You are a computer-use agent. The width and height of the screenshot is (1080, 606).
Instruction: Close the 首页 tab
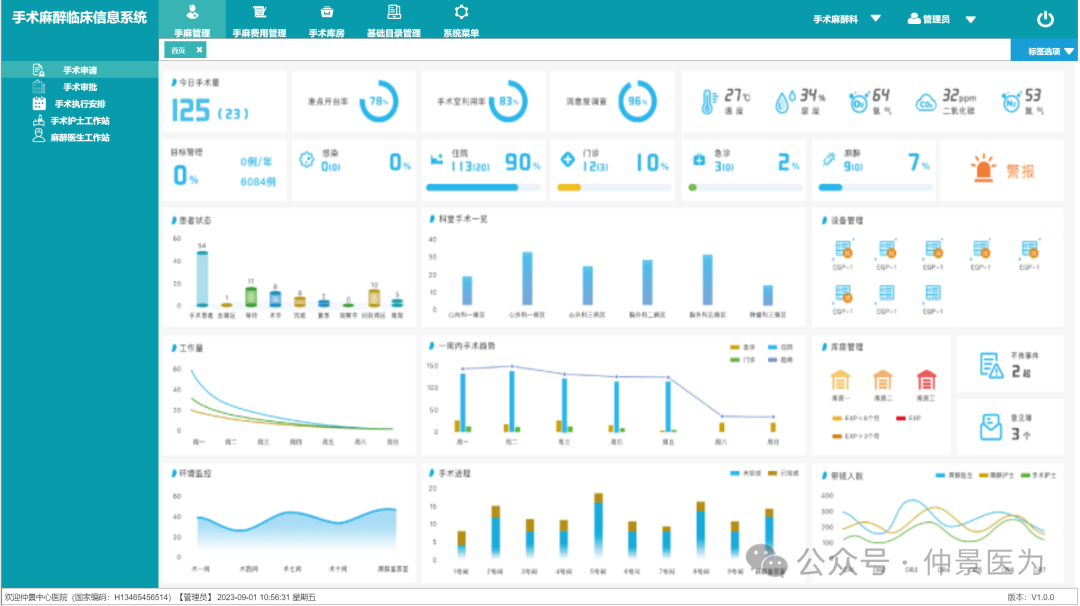[x=198, y=50]
